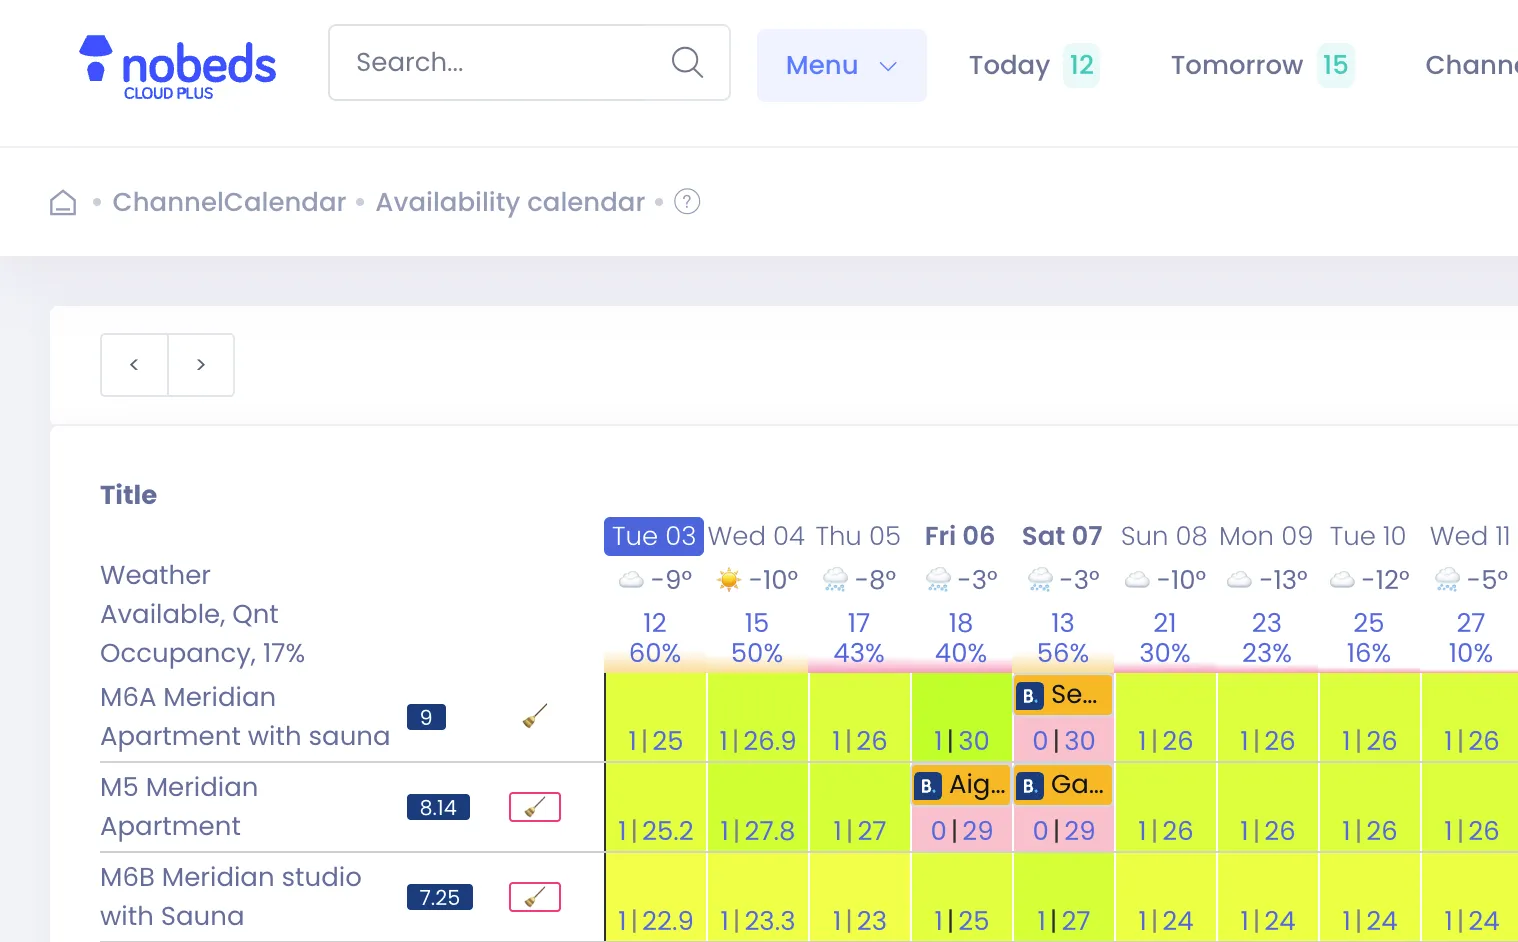The height and width of the screenshot is (942, 1518).
Task: Click the Sat 07 date column header
Action: (1062, 536)
